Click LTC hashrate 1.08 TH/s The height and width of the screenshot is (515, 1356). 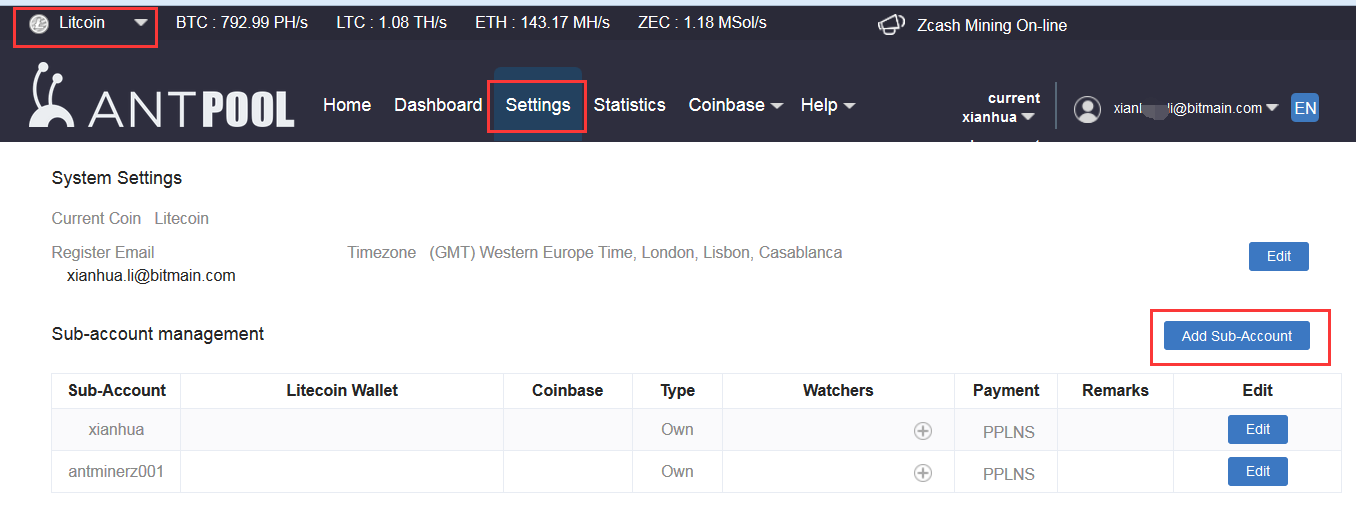tap(392, 22)
